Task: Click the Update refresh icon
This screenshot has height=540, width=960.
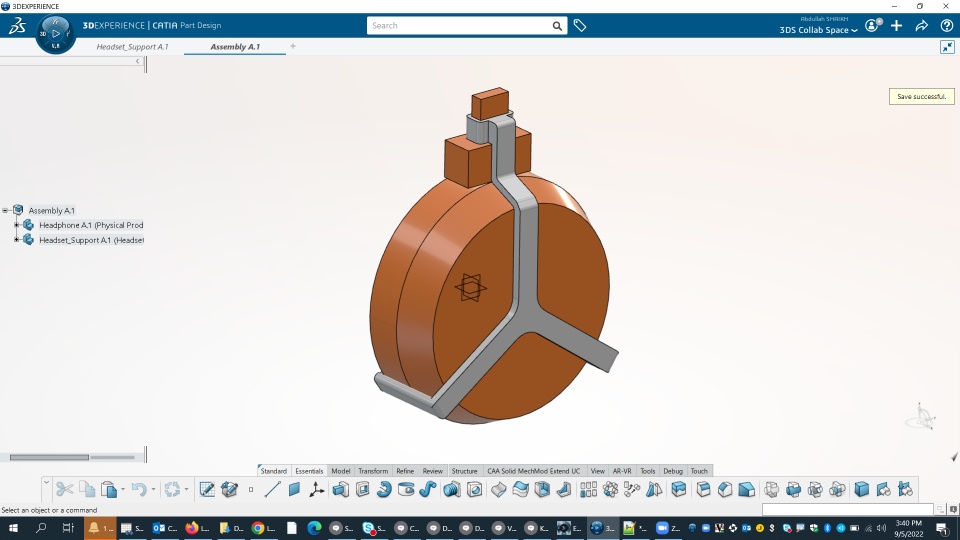Action: (x=173, y=489)
